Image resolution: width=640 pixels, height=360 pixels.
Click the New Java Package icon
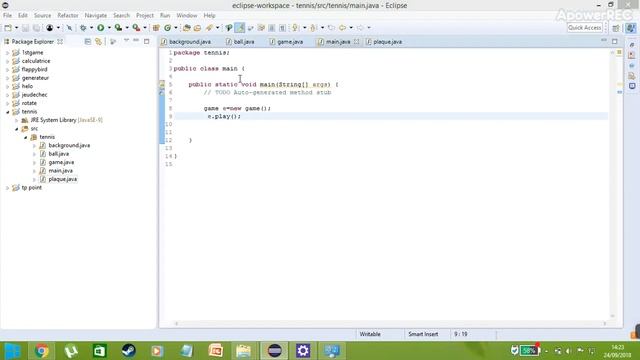point(156,28)
